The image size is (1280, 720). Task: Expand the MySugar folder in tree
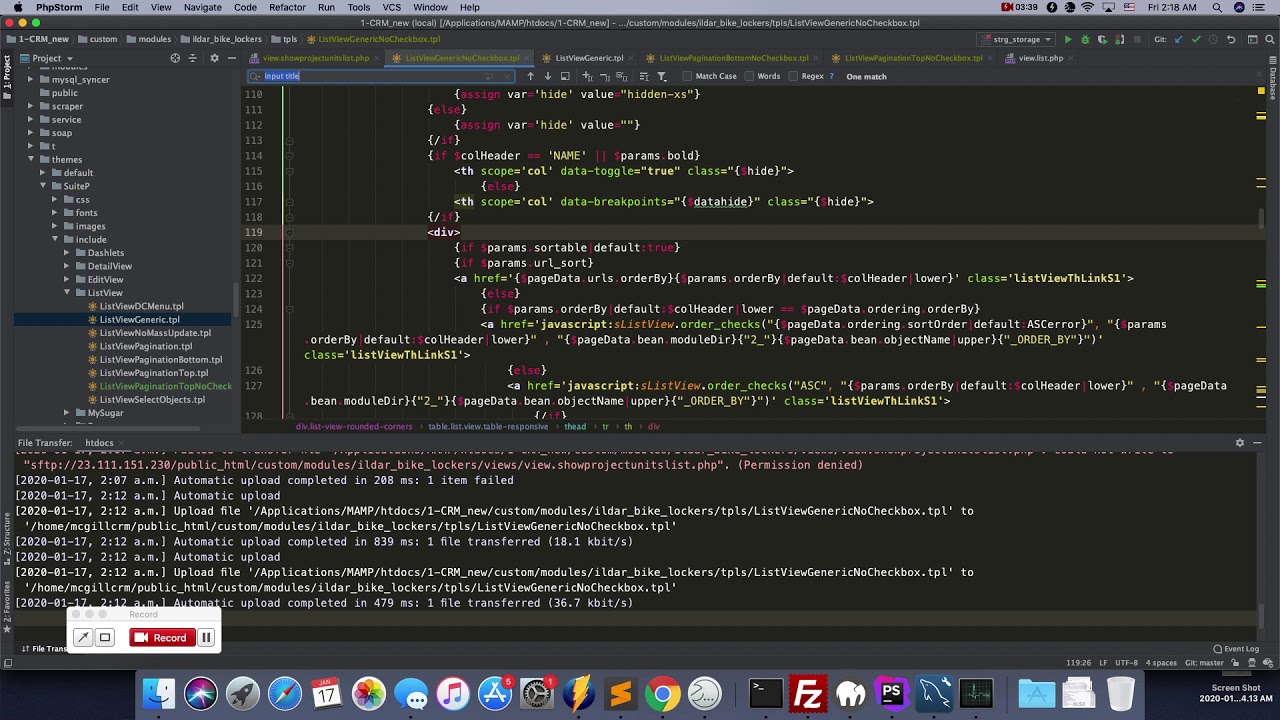[67, 413]
